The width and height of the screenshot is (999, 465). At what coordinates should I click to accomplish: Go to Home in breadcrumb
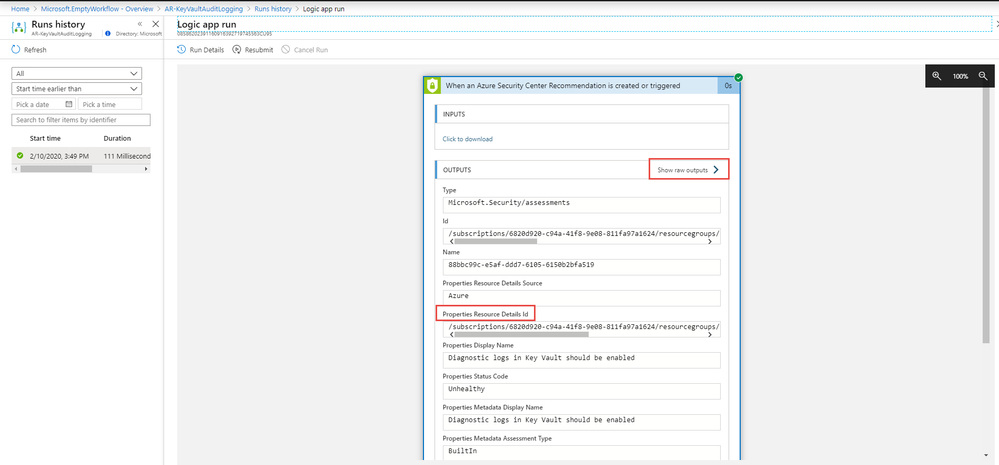coord(20,9)
